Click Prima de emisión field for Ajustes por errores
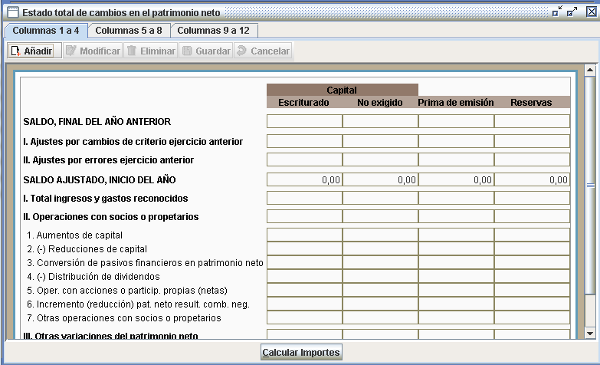Image resolution: width=600 pixels, height=365 pixels. tap(456, 160)
